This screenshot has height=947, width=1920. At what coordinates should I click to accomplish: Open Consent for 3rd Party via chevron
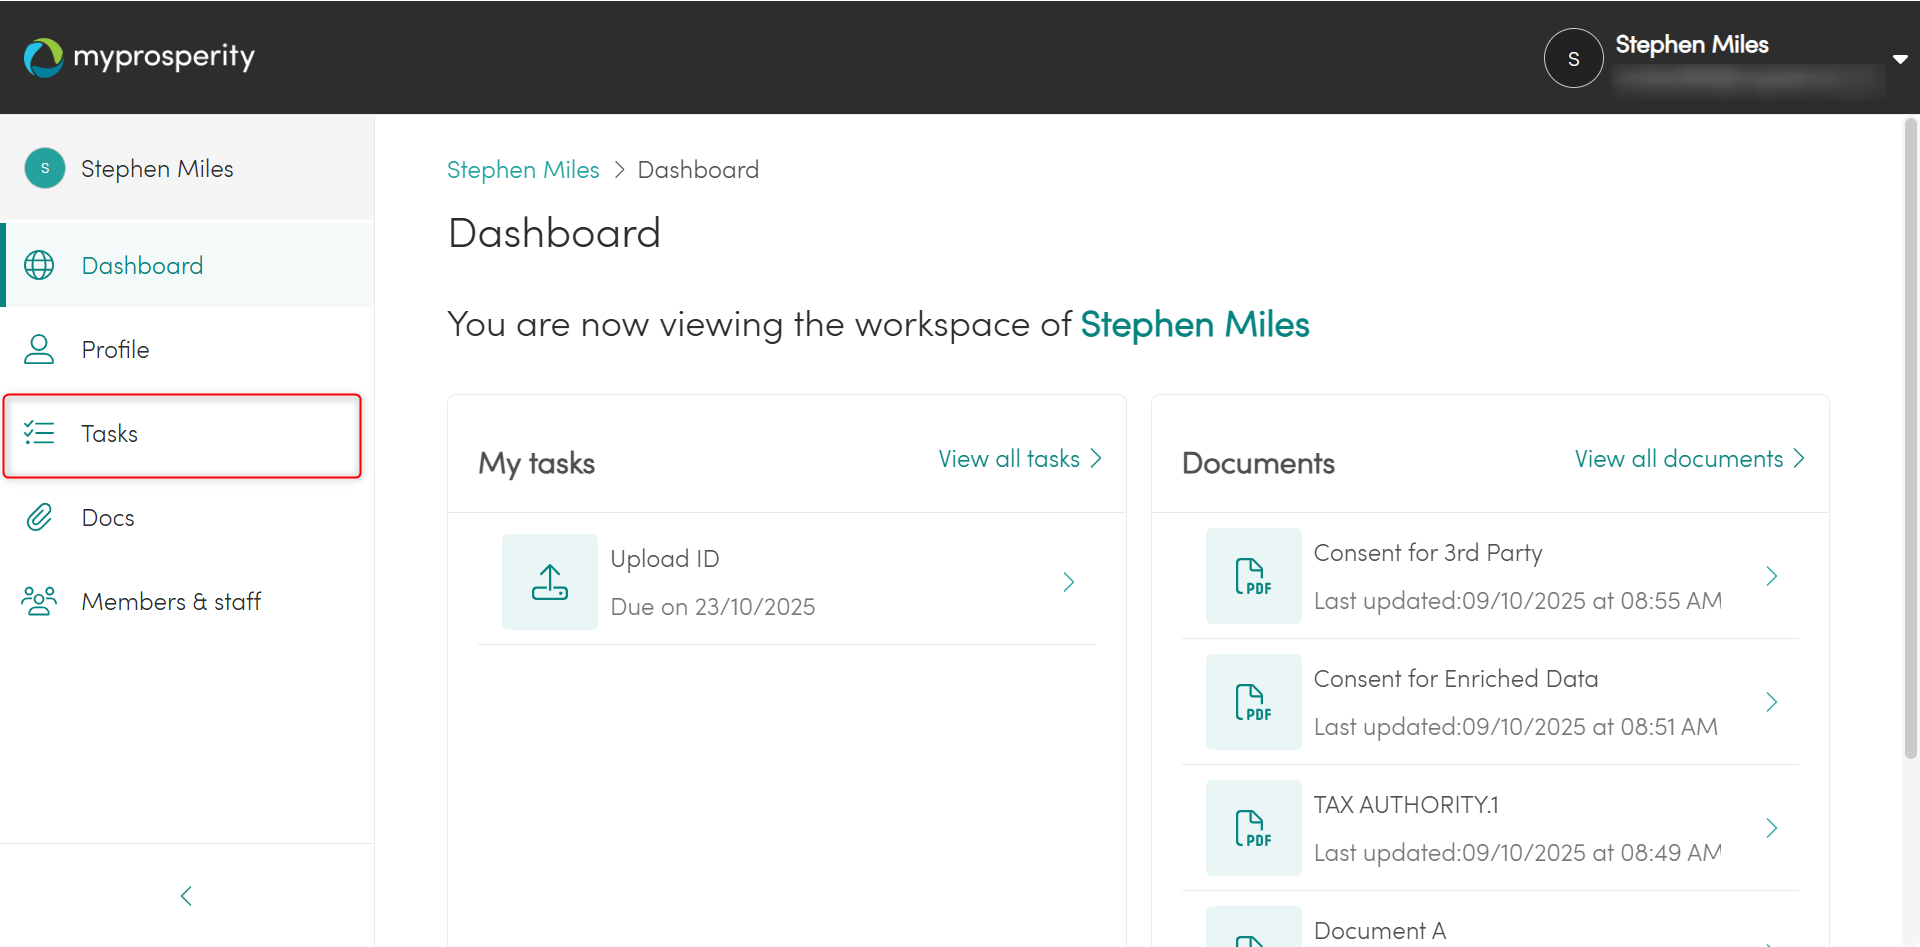[x=1772, y=576]
